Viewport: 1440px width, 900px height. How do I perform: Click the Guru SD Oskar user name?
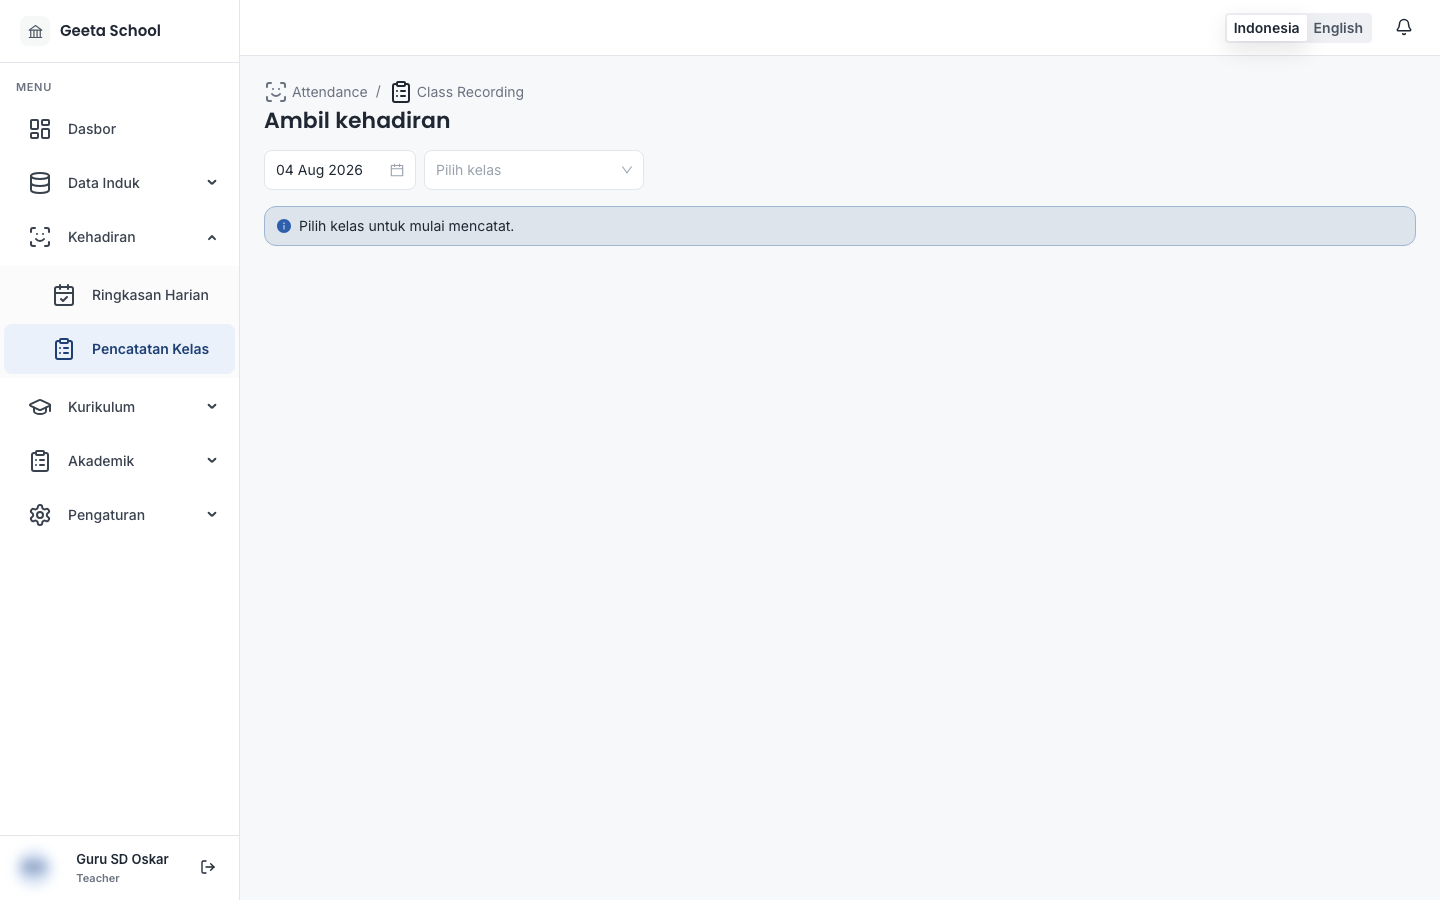(122, 859)
